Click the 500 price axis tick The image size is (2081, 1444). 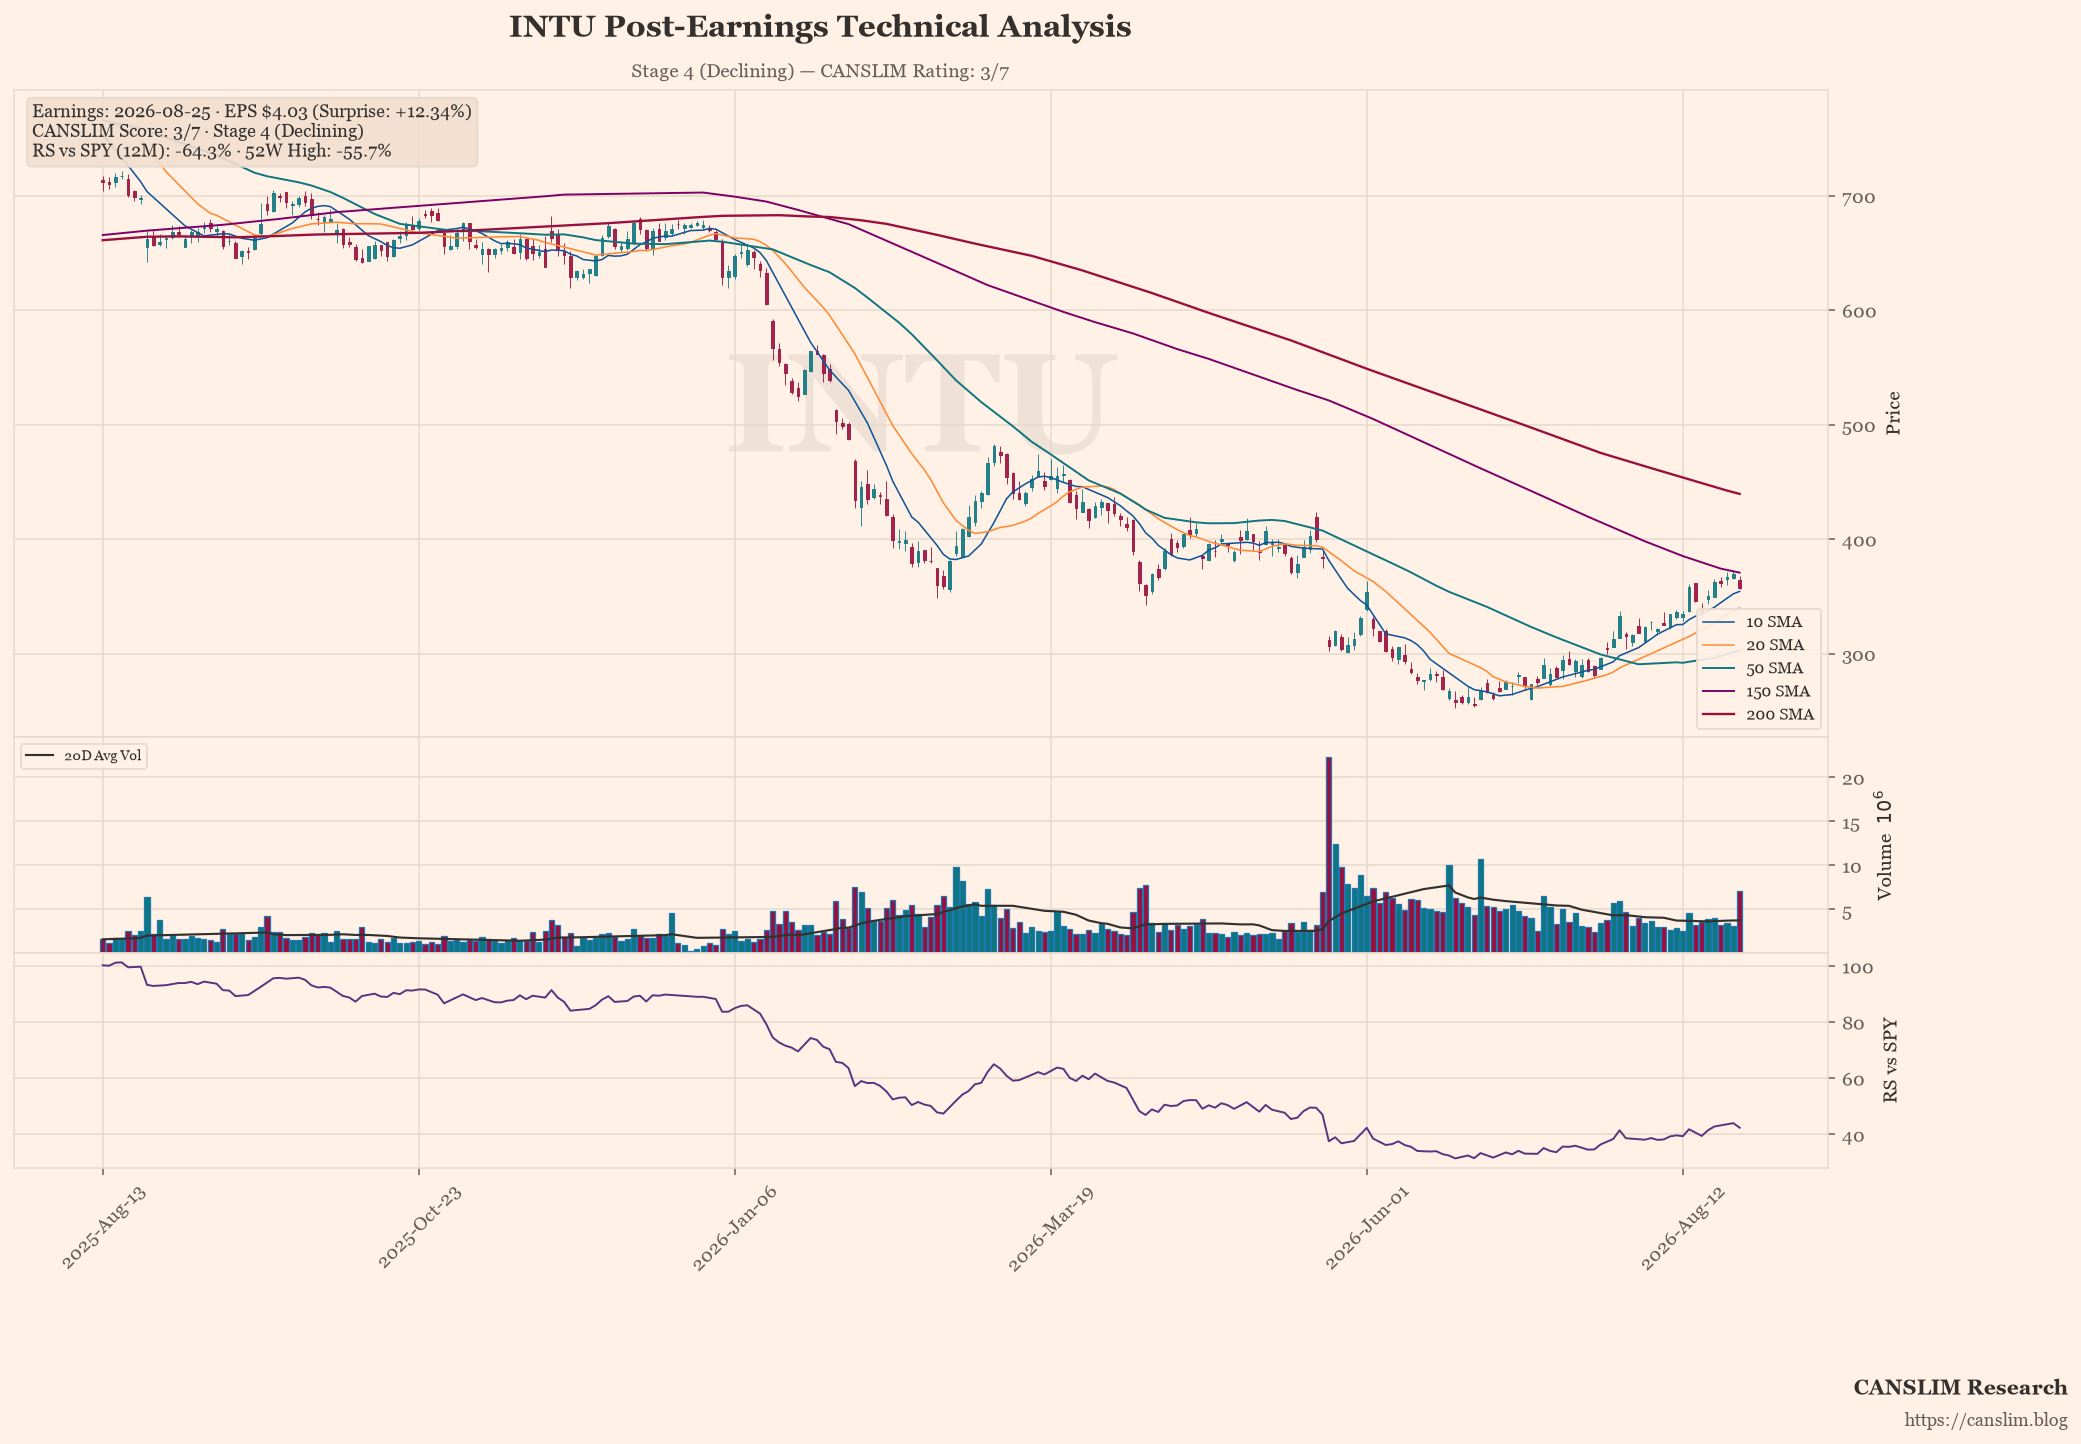coord(1857,426)
